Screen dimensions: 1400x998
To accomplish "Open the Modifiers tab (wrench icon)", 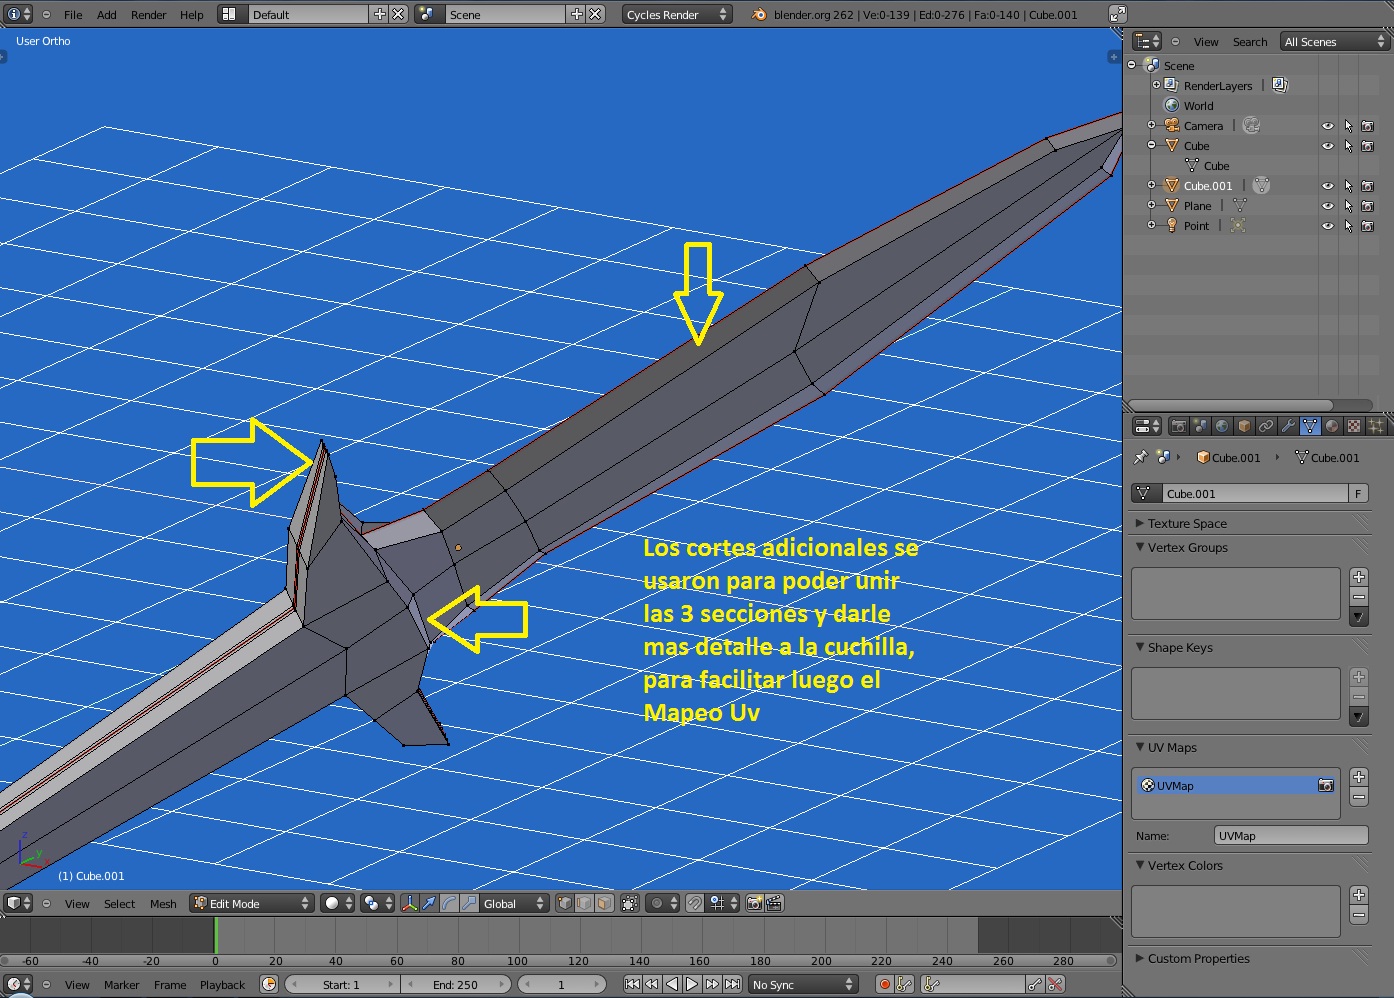I will (x=1288, y=426).
